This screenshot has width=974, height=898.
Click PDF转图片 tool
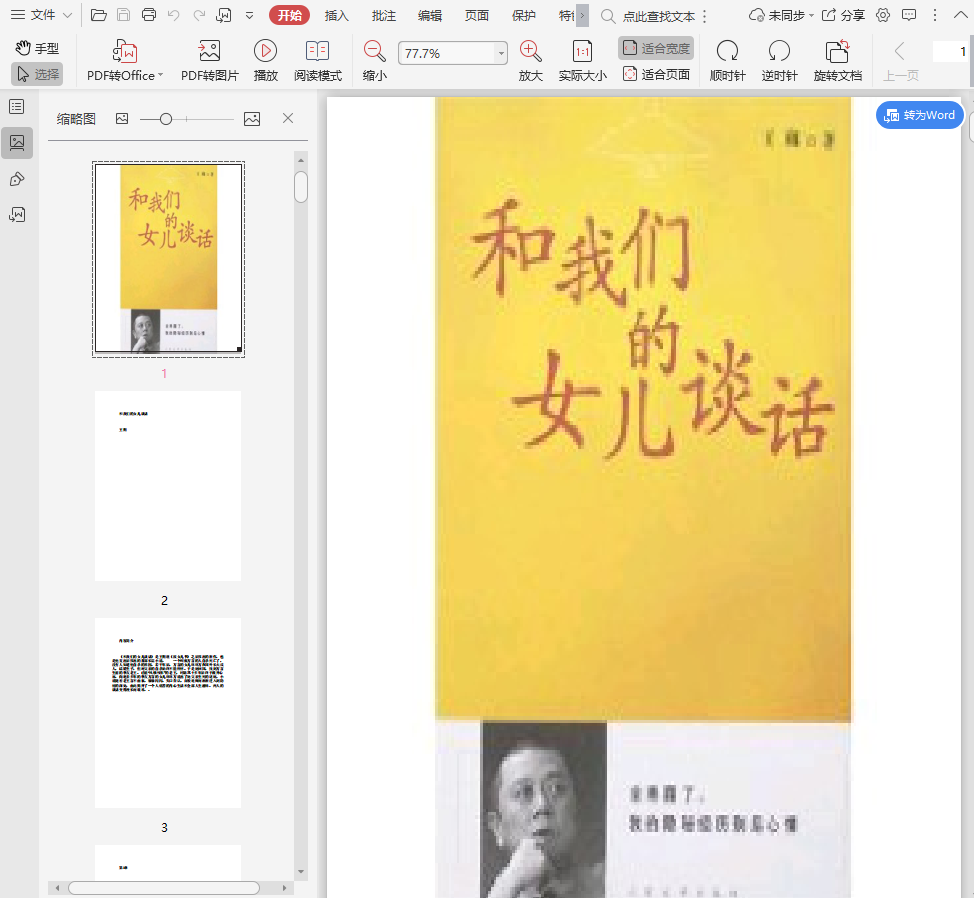209,61
